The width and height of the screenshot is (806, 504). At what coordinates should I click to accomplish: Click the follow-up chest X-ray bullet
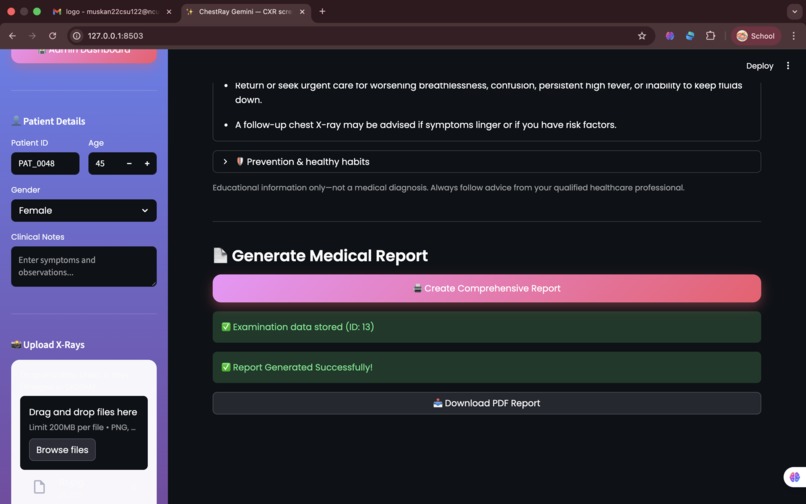click(x=426, y=125)
